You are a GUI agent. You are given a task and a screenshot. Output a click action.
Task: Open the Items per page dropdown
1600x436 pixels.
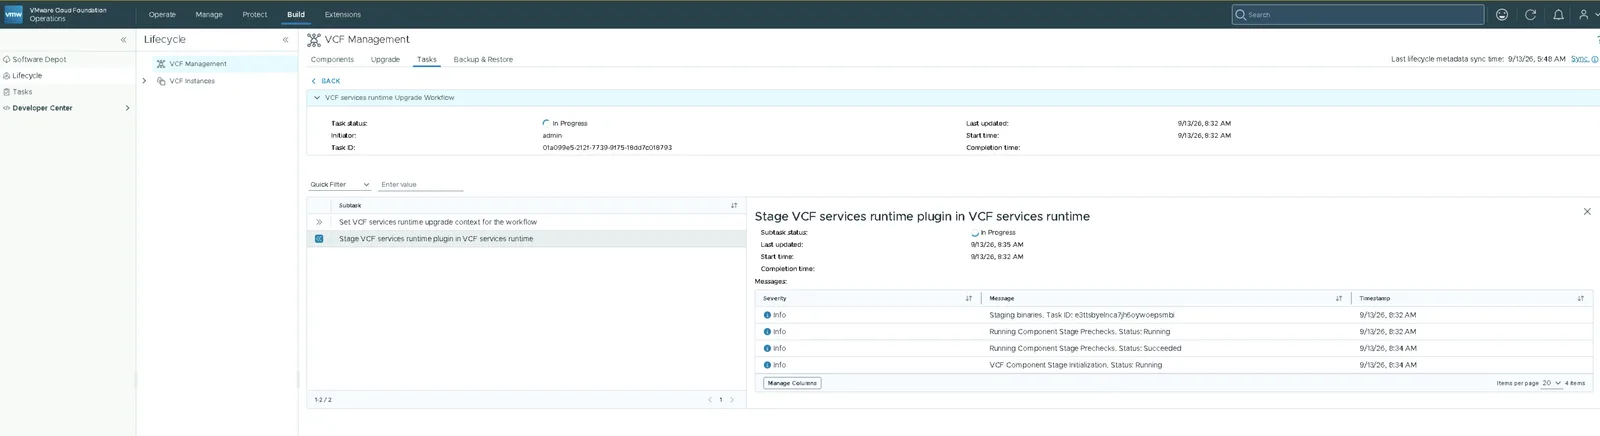pyautogui.click(x=1551, y=383)
